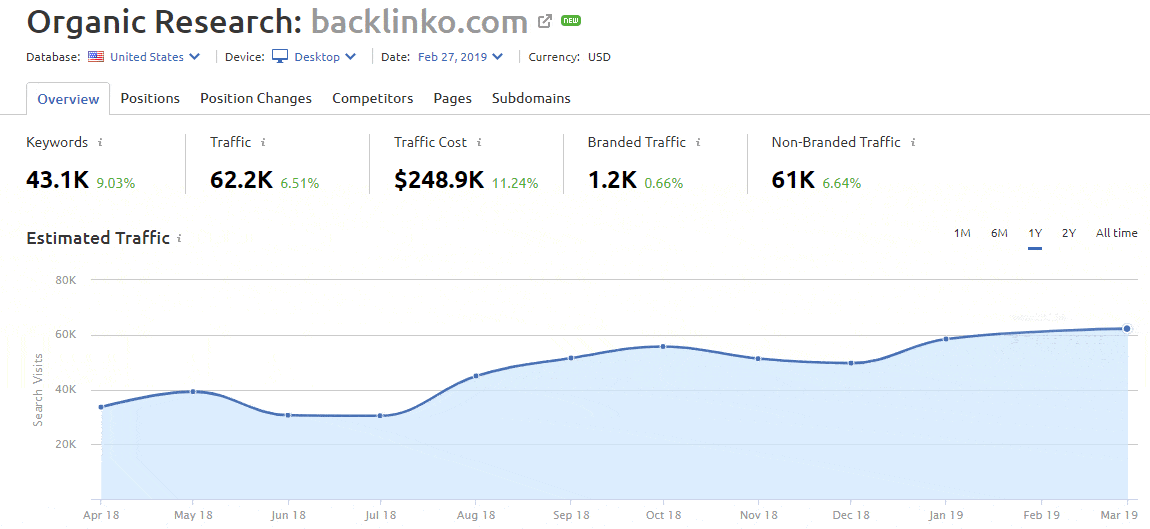Switch to the Positions tab

(x=150, y=98)
